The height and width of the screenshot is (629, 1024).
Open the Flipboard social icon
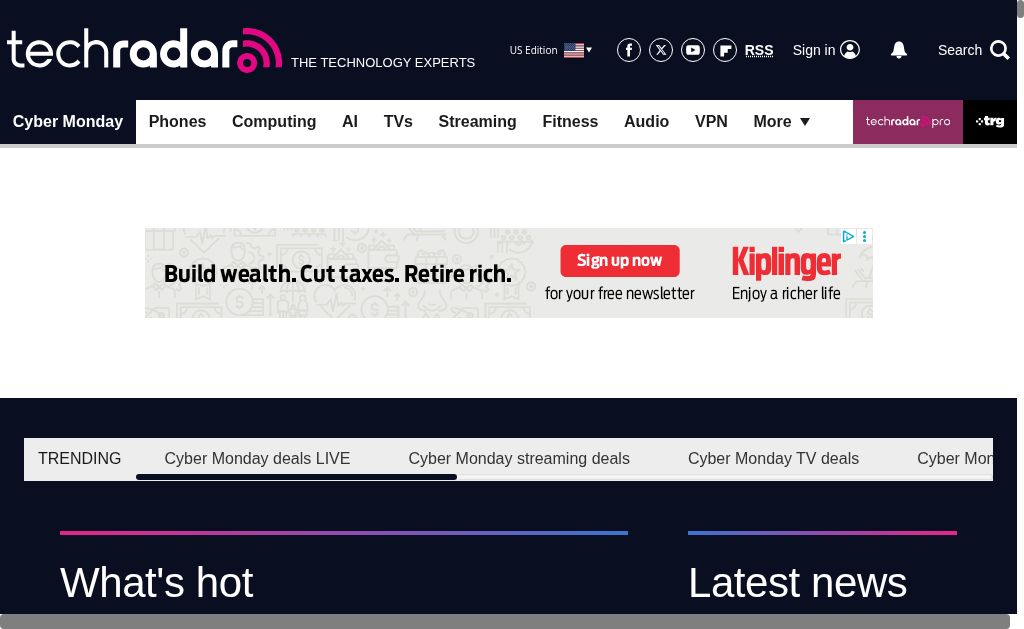point(725,50)
